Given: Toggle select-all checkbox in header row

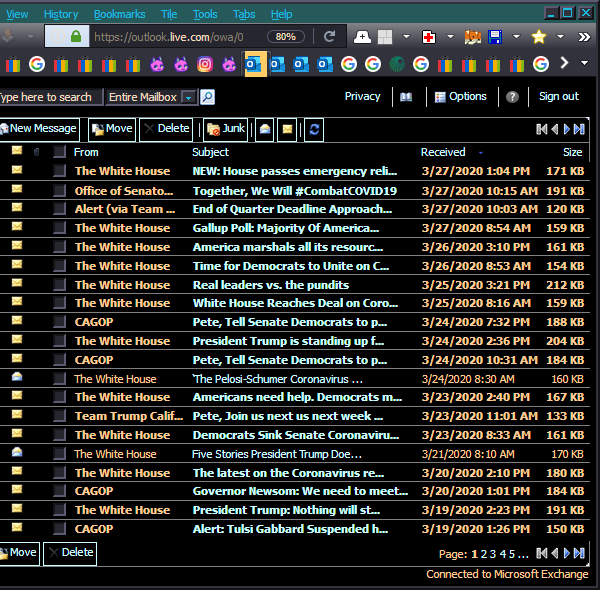Looking at the screenshot, I should pyautogui.click(x=59, y=152).
